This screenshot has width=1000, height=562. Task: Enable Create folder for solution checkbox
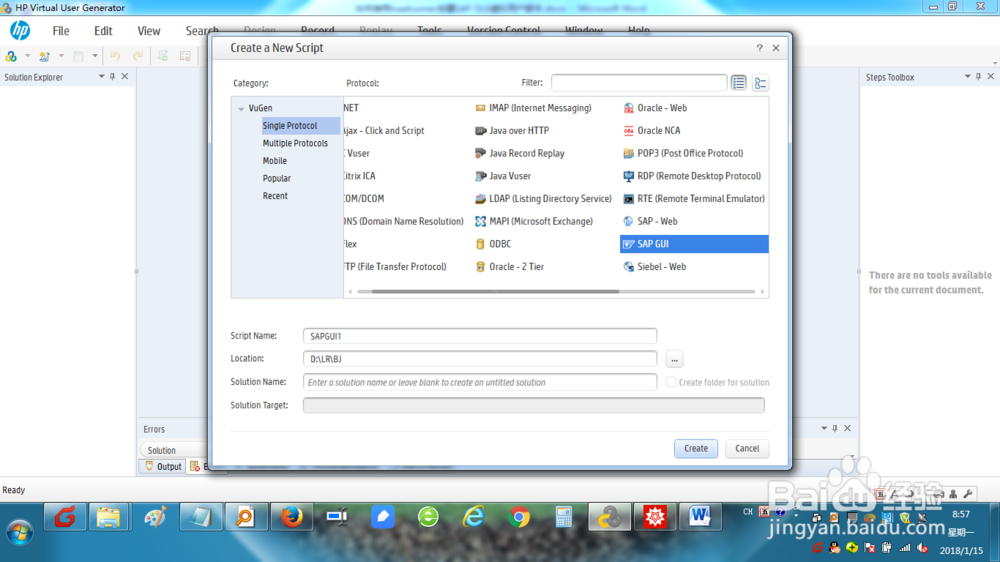pos(671,382)
